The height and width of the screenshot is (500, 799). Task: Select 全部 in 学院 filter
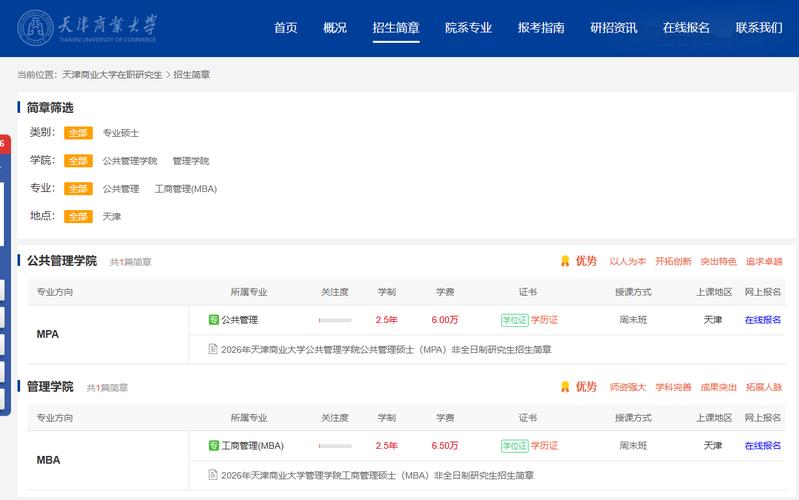(x=78, y=161)
